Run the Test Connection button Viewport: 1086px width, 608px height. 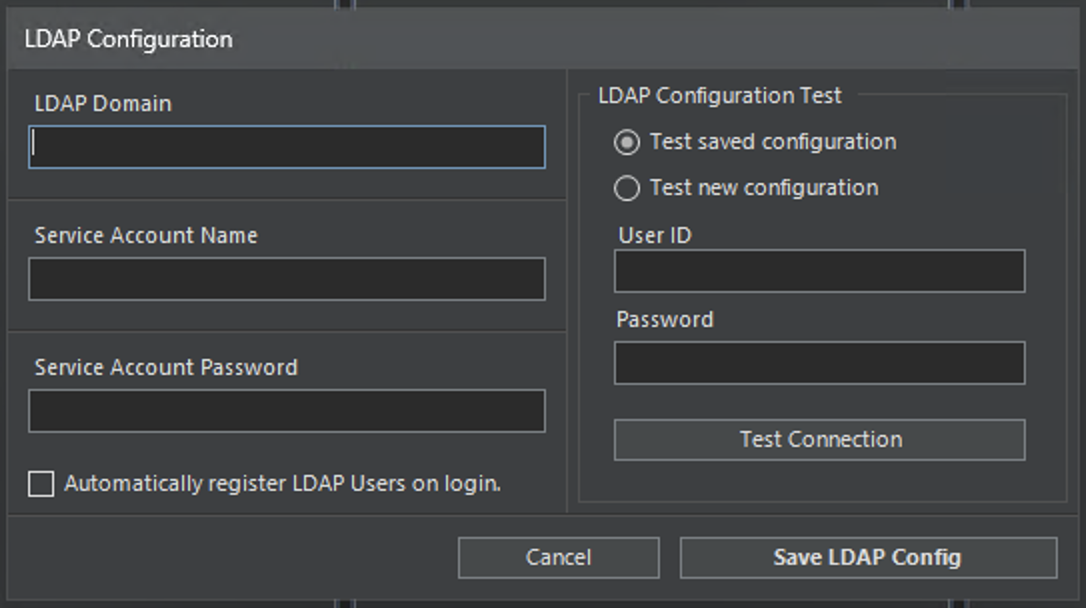(x=819, y=440)
